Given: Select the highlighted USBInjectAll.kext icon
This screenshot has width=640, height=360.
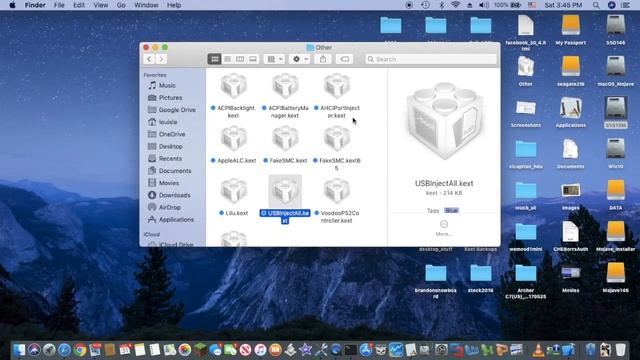Looking at the screenshot, I should point(285,191).
